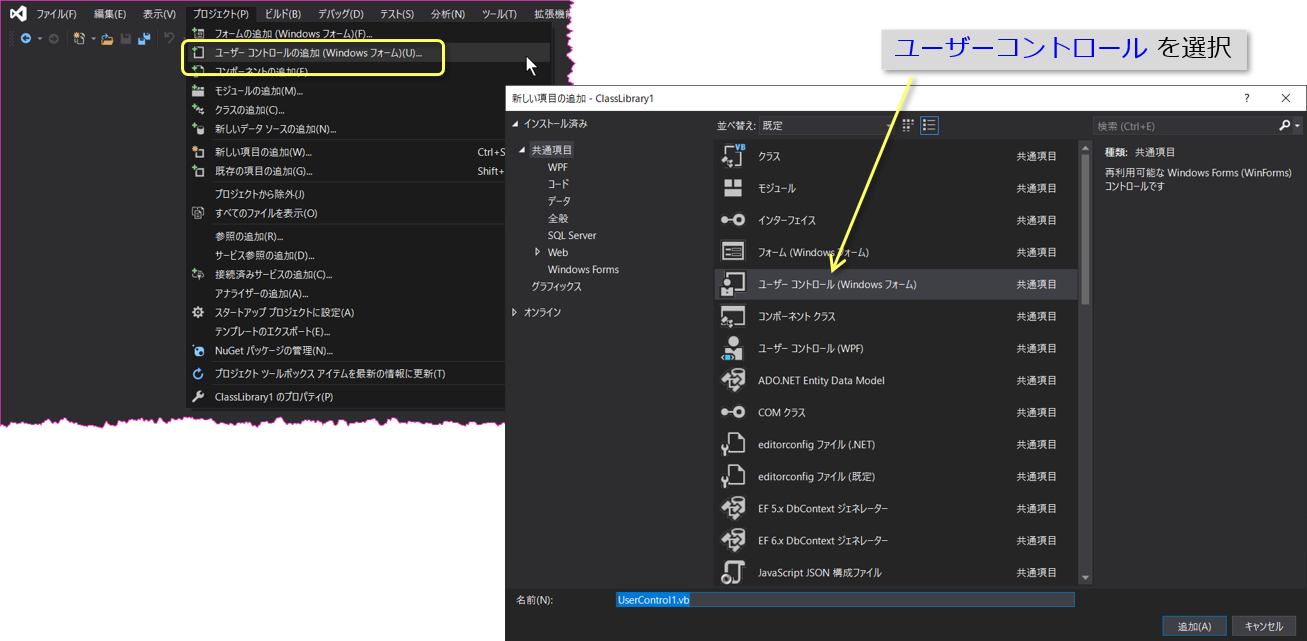This screenshot has height=641, width=1307.
Task: Select the クラス template icon
Action: 733,156
